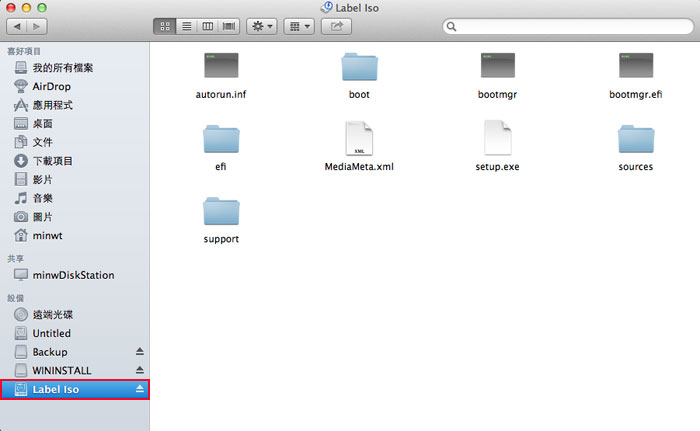The width and height of the screenshot is (700, 431).
Task: Open 音樂 in the sidebar
Action: [75, 198]
